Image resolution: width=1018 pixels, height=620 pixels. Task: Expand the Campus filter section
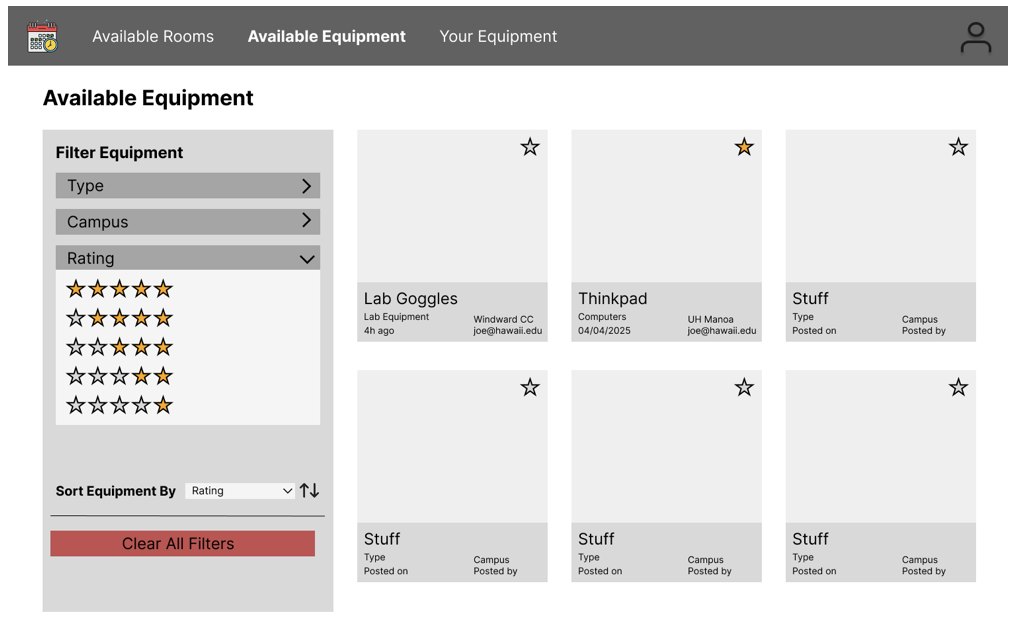pos(188,222)
